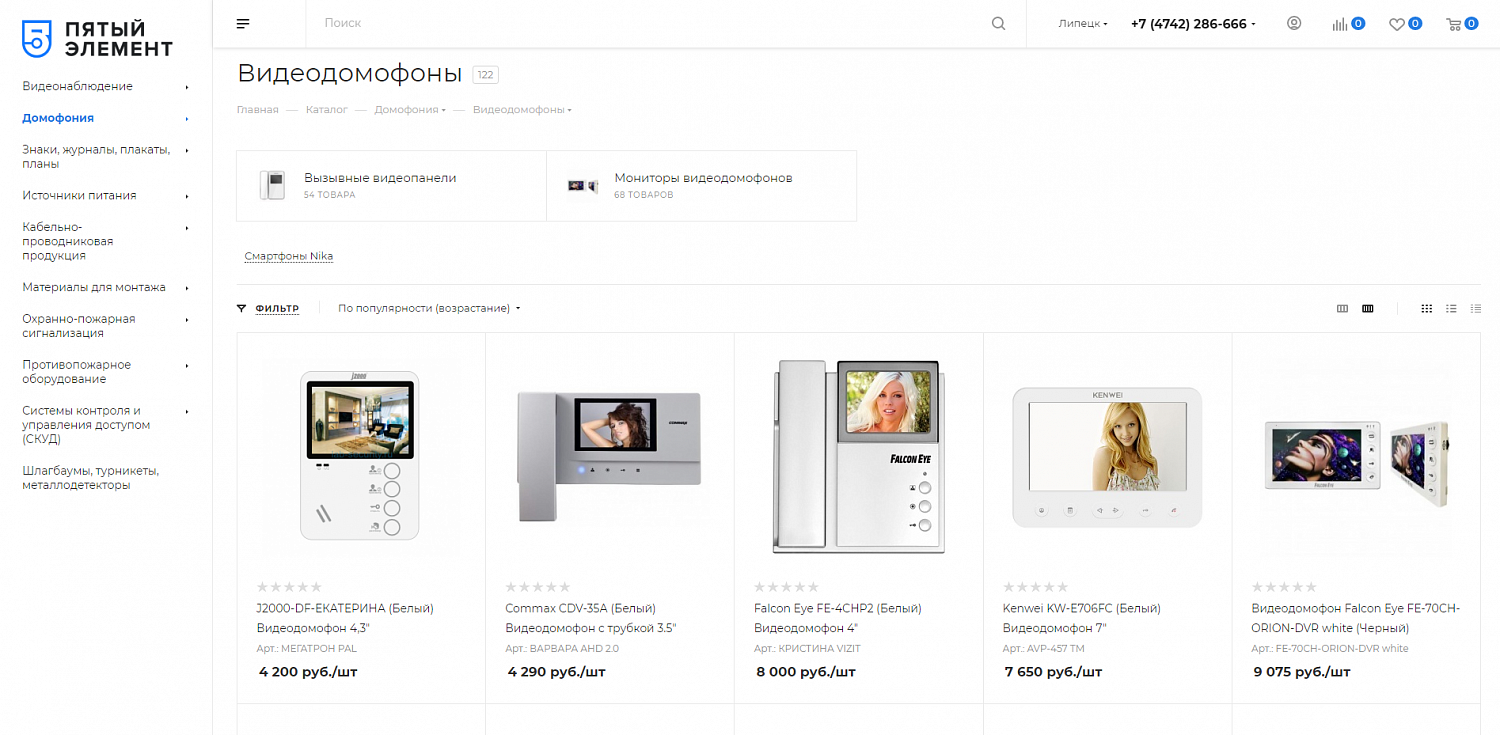Expand the phone number +7 (4742) 286-666 dropdown

point(1253,24)
